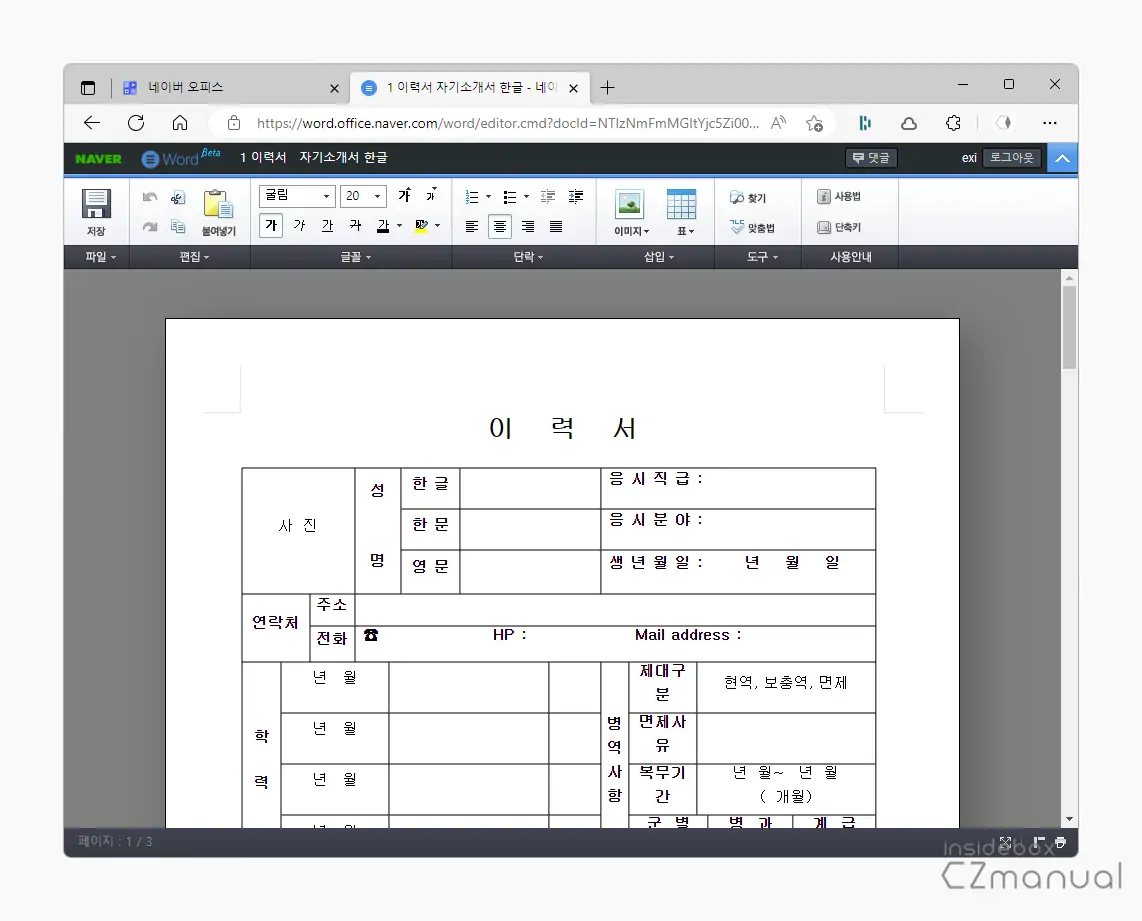Decrease paragraph indent
The image size is (1142, 921).
pos(548,197)
